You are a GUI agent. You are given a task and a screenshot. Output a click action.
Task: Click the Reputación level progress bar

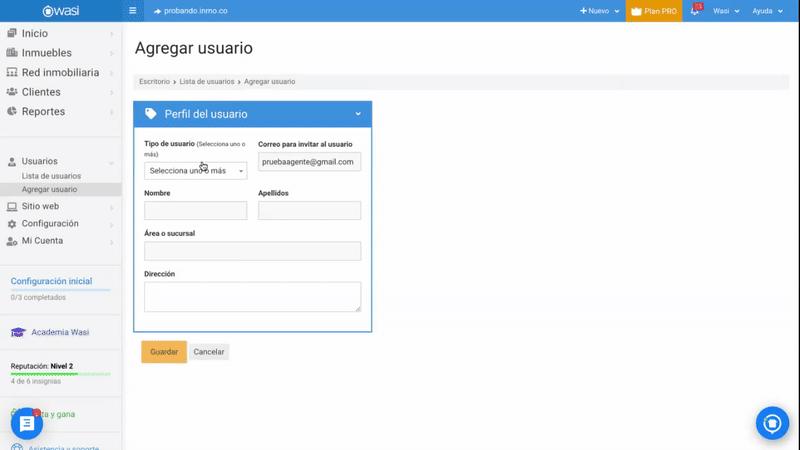[60, 374]
